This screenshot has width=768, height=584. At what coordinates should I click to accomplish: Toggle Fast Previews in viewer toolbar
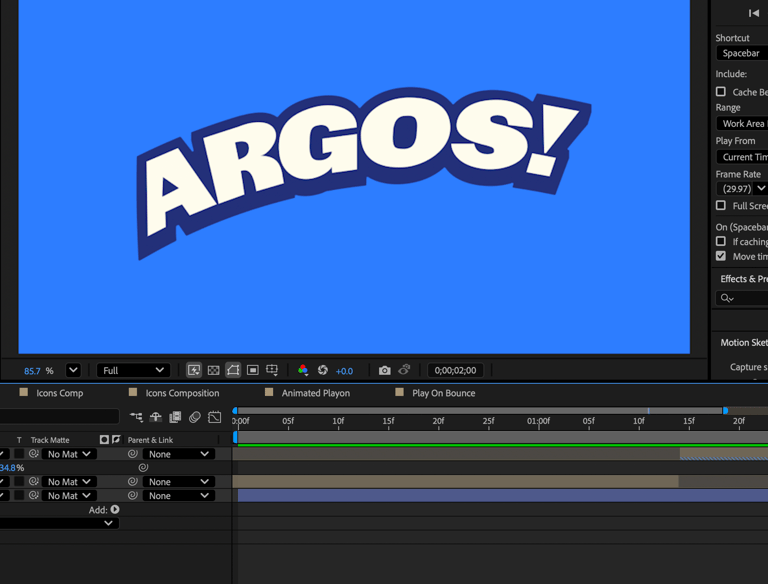click(194, 370)
